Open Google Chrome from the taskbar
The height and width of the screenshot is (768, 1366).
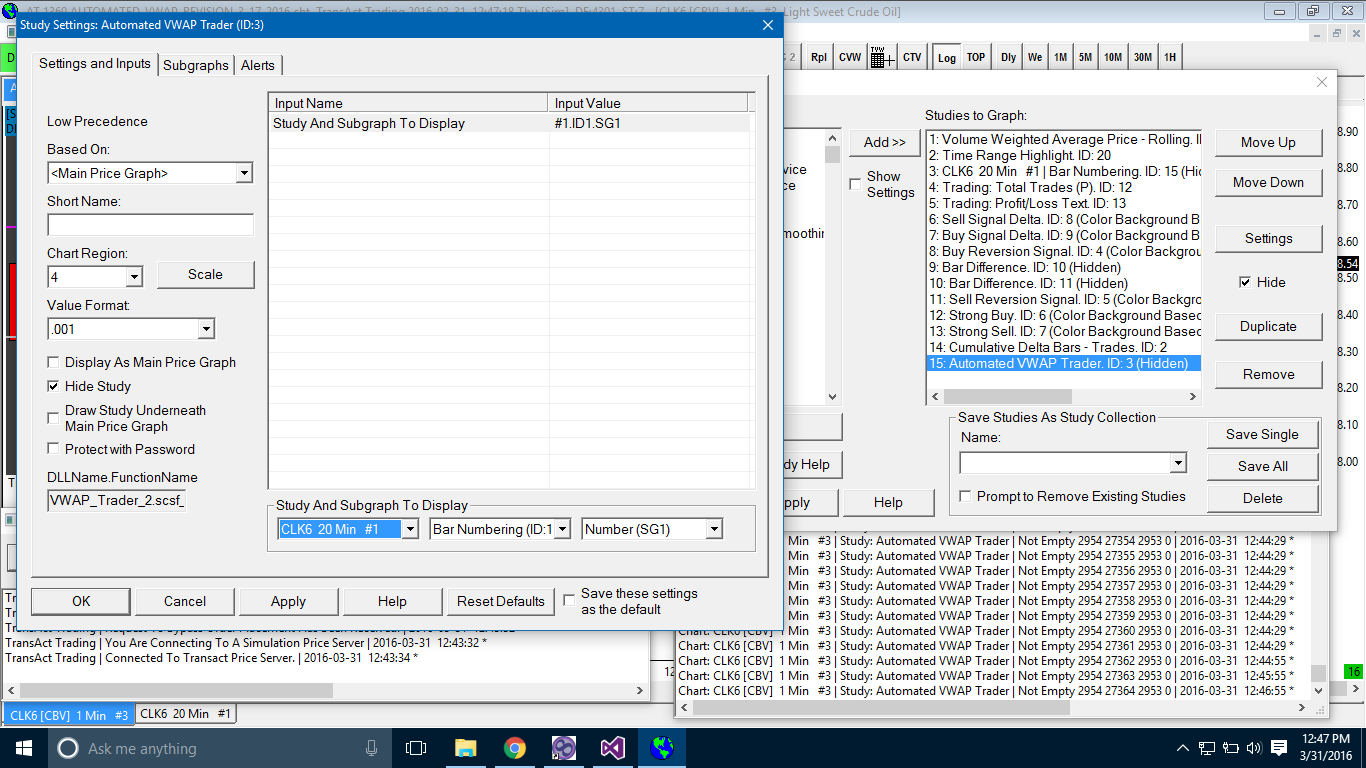click(514, 748)
